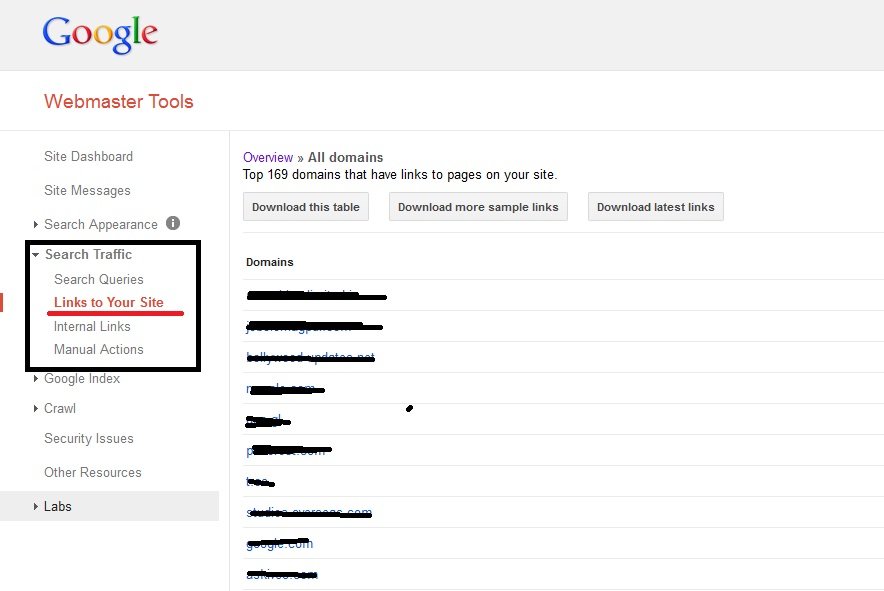Open Manual Actions

(x=99, y=350)
